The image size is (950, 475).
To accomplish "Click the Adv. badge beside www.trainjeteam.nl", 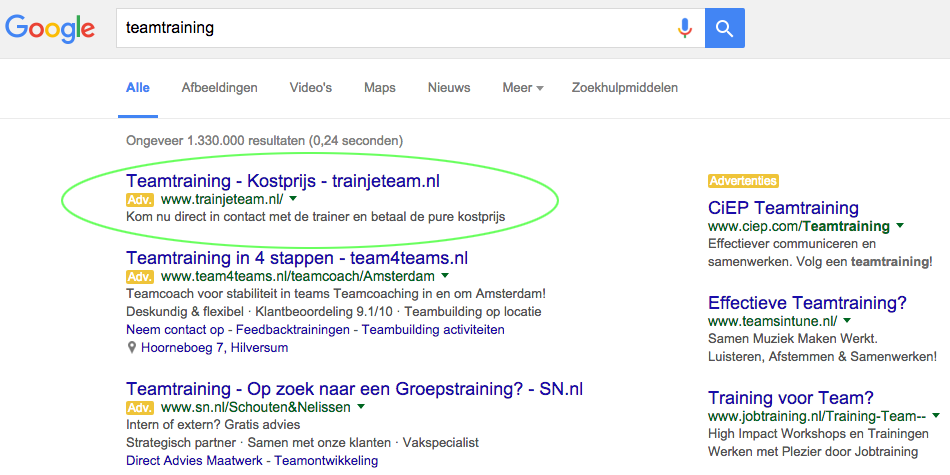I will 140,199.
